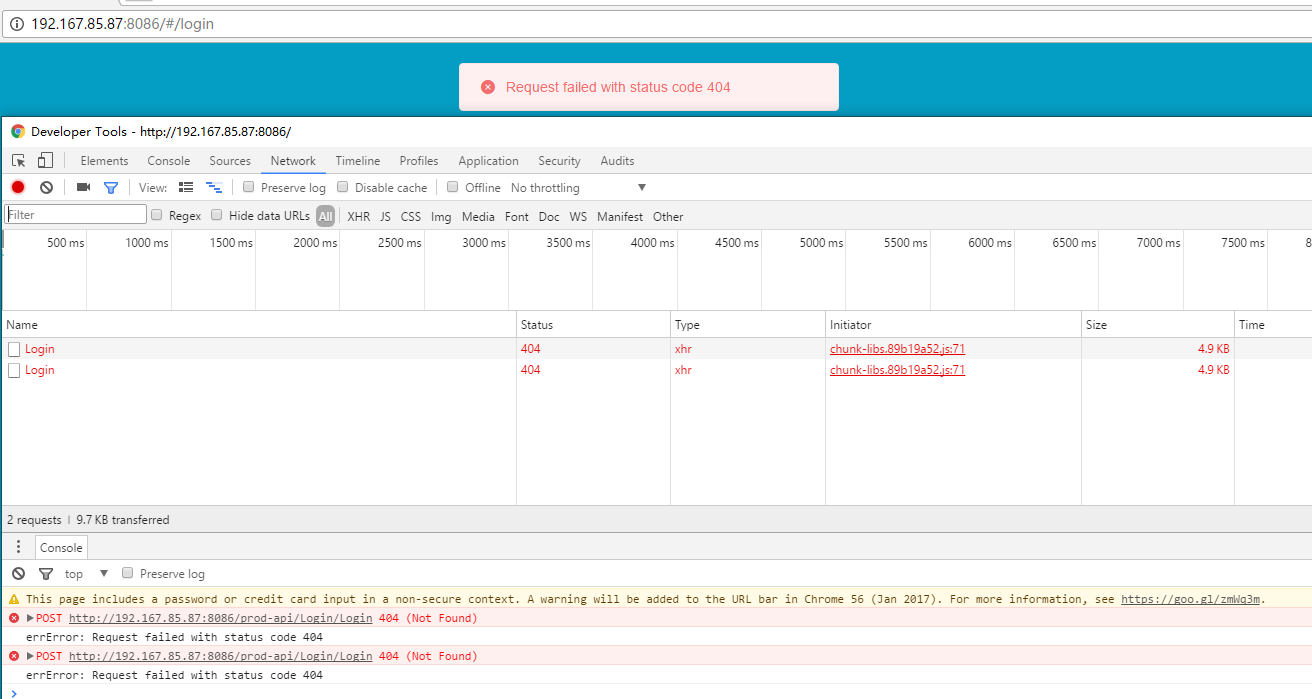This screenshot has width=1312, height=699.
Task: Filter requests by Img type
Action: point(441,216)
